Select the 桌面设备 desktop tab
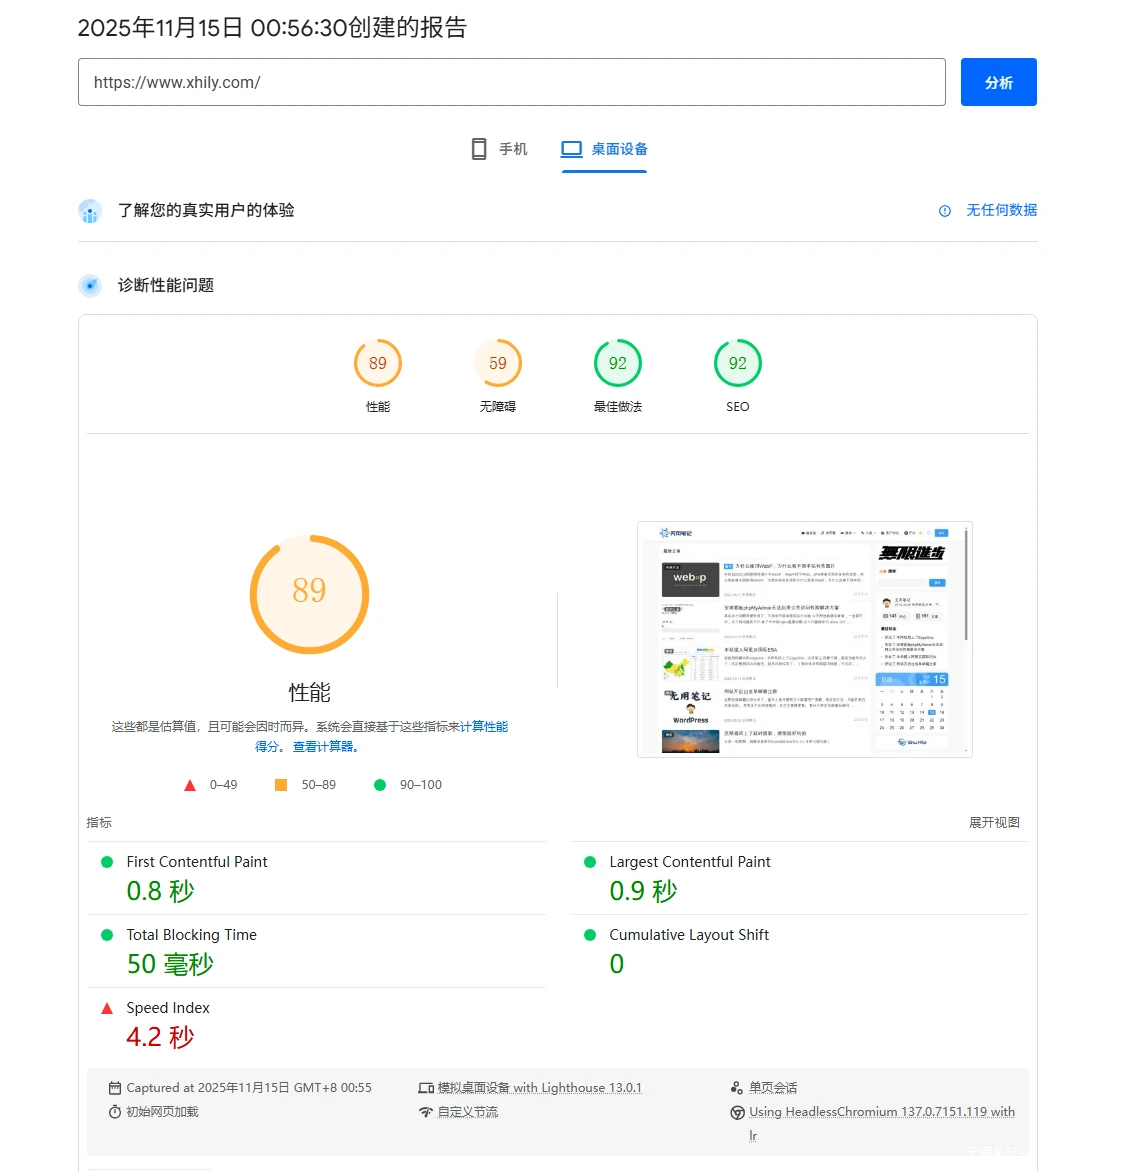 pos(604,149)
